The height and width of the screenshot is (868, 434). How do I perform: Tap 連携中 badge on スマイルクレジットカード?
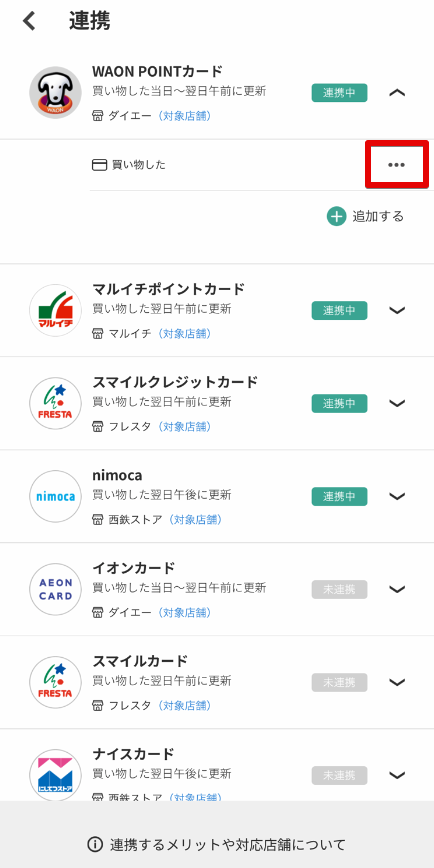[339, 403]
